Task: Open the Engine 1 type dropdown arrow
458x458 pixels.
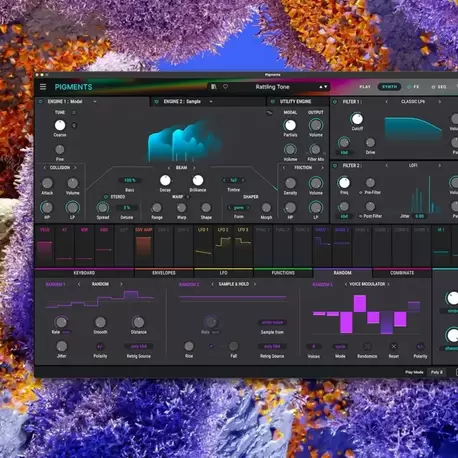Action: click(x=95, y=101)
